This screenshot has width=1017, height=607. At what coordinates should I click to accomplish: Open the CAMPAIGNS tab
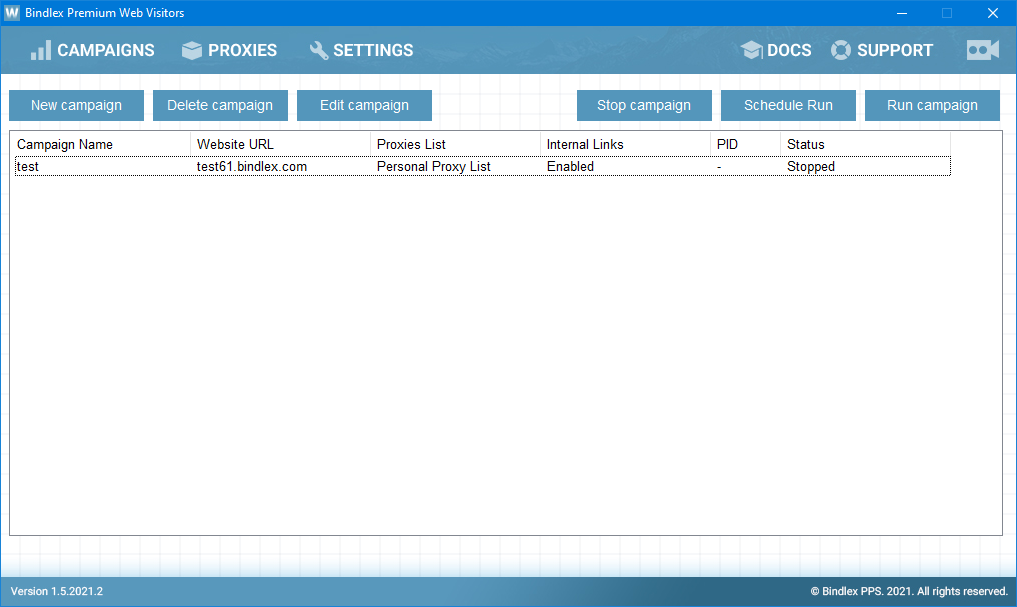[x=105, y=50]
